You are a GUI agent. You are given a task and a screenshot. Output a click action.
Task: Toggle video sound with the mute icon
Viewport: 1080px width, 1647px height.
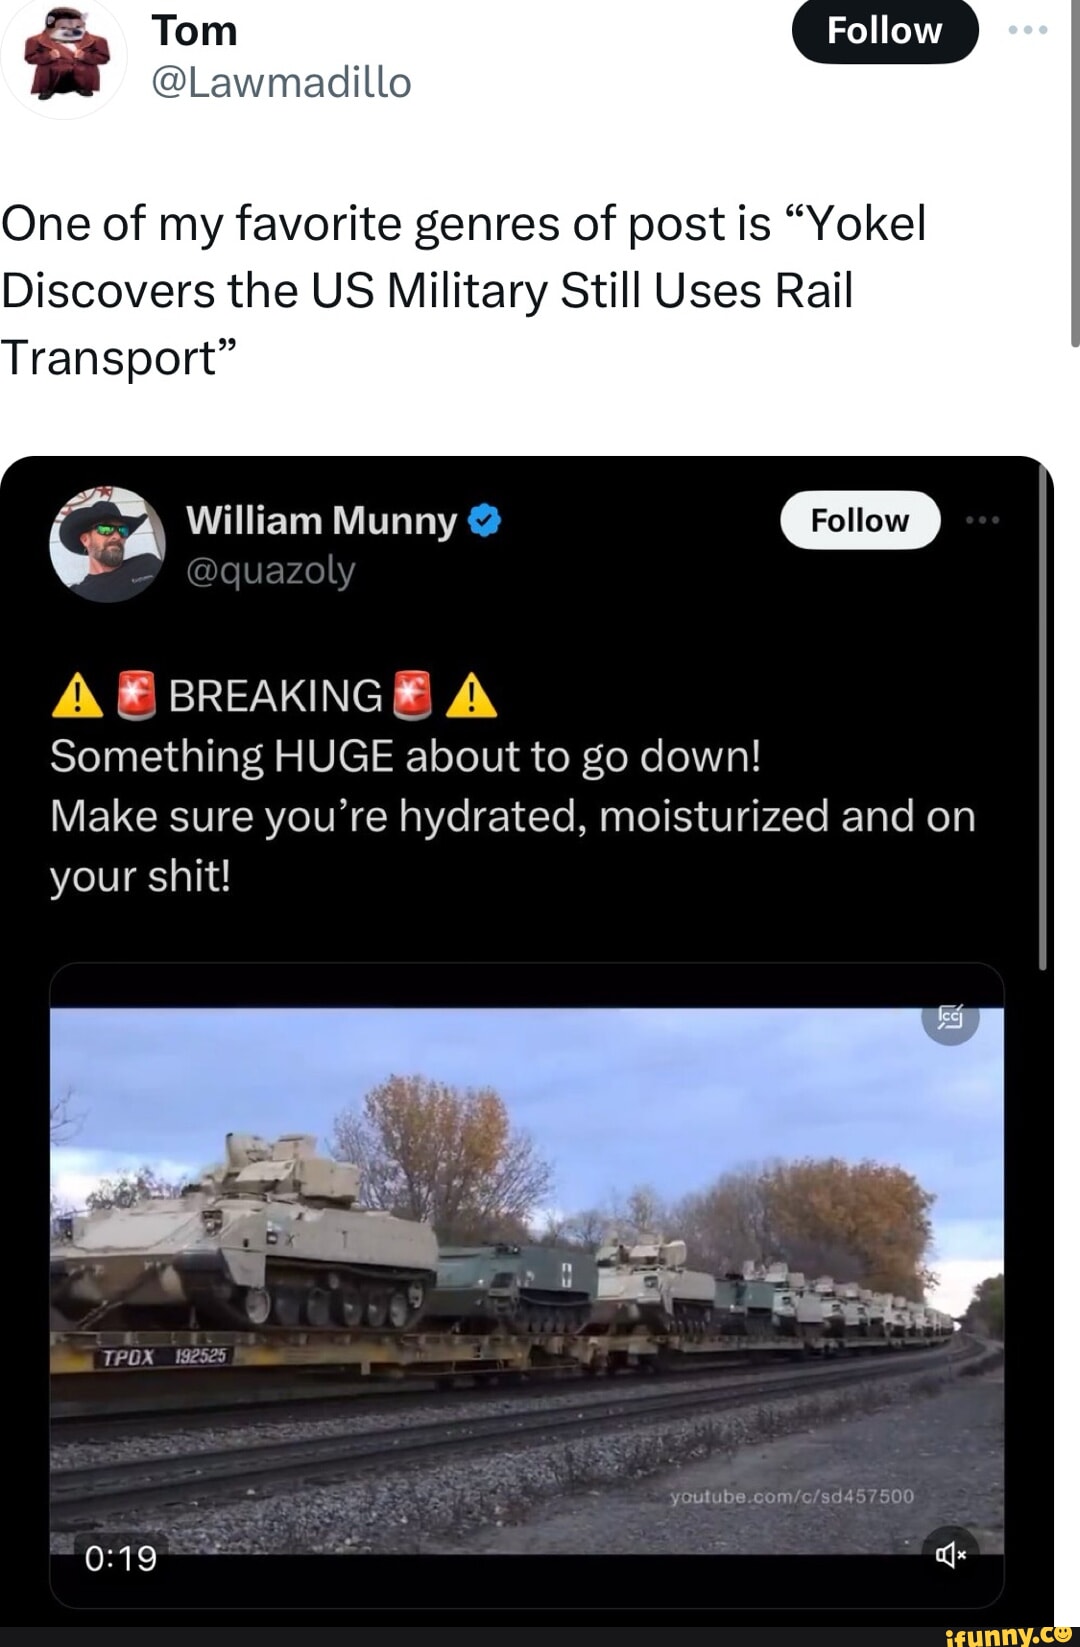point(950,1554)
